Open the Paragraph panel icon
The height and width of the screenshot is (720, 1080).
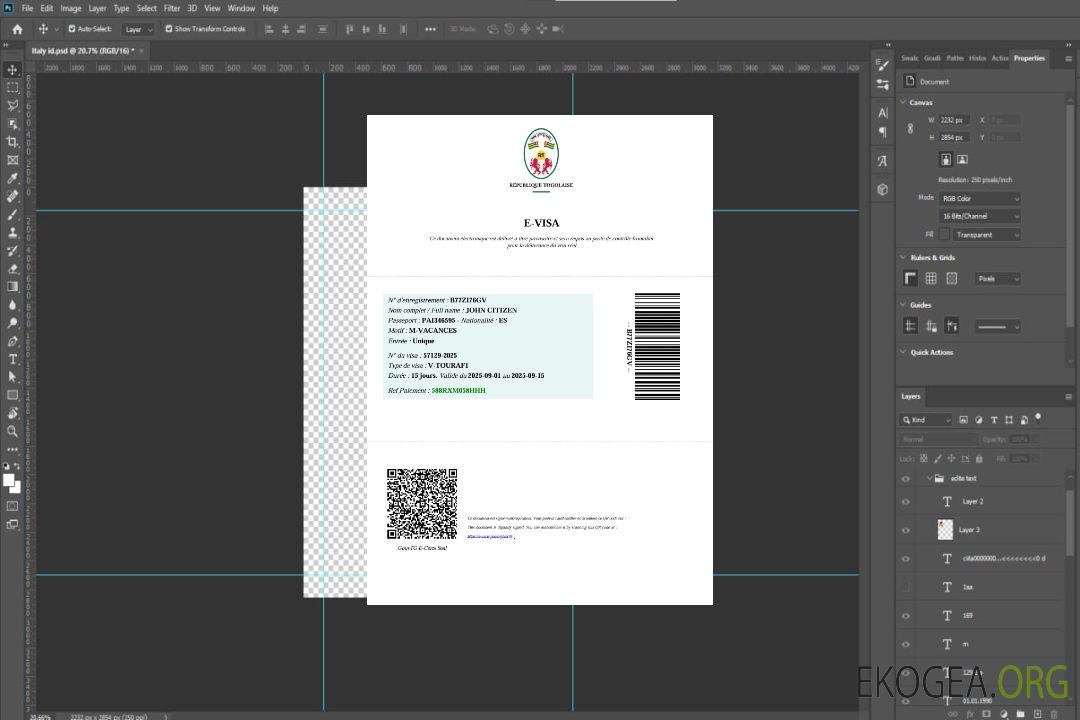click(x=883, y=132)
